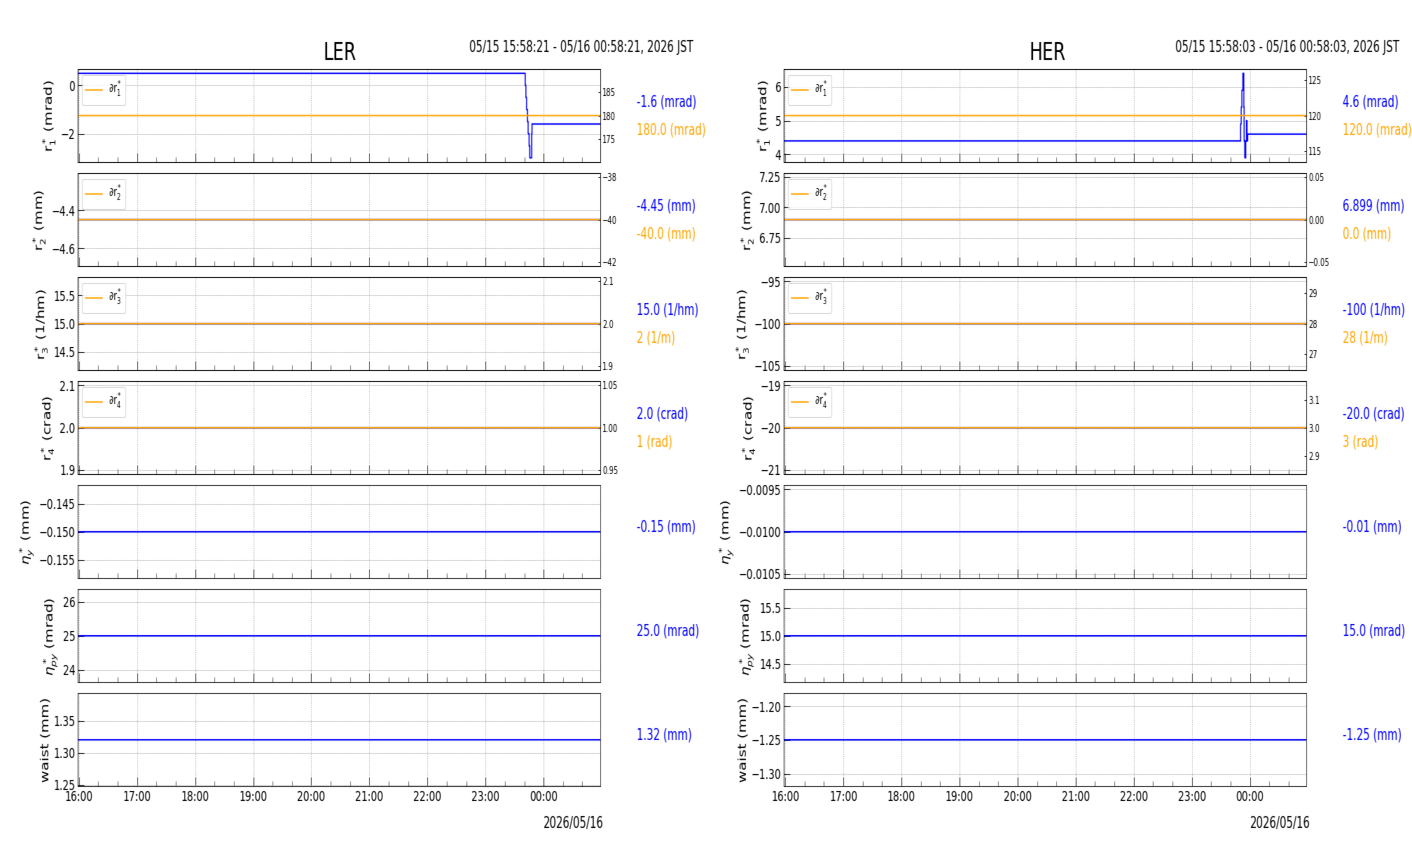Click the ∂r4* legend in LER plot
1412x864 pixels.
pyautogui.click(x=104, y=401)
